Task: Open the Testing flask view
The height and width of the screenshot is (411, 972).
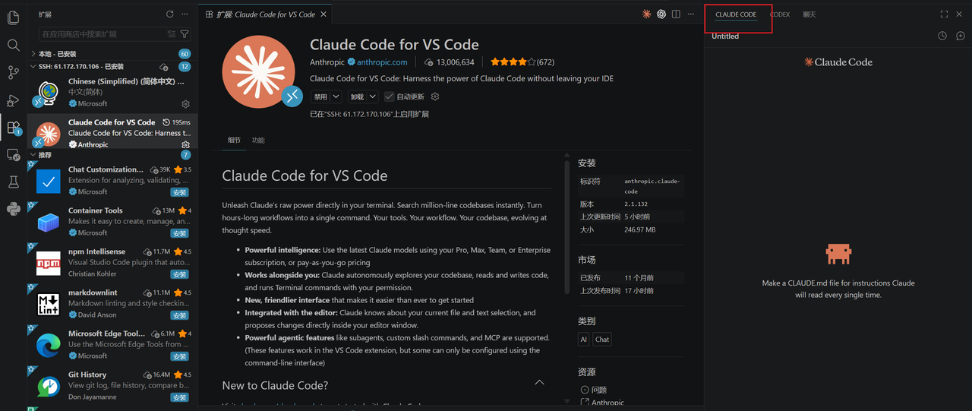Action: [12, 182]
